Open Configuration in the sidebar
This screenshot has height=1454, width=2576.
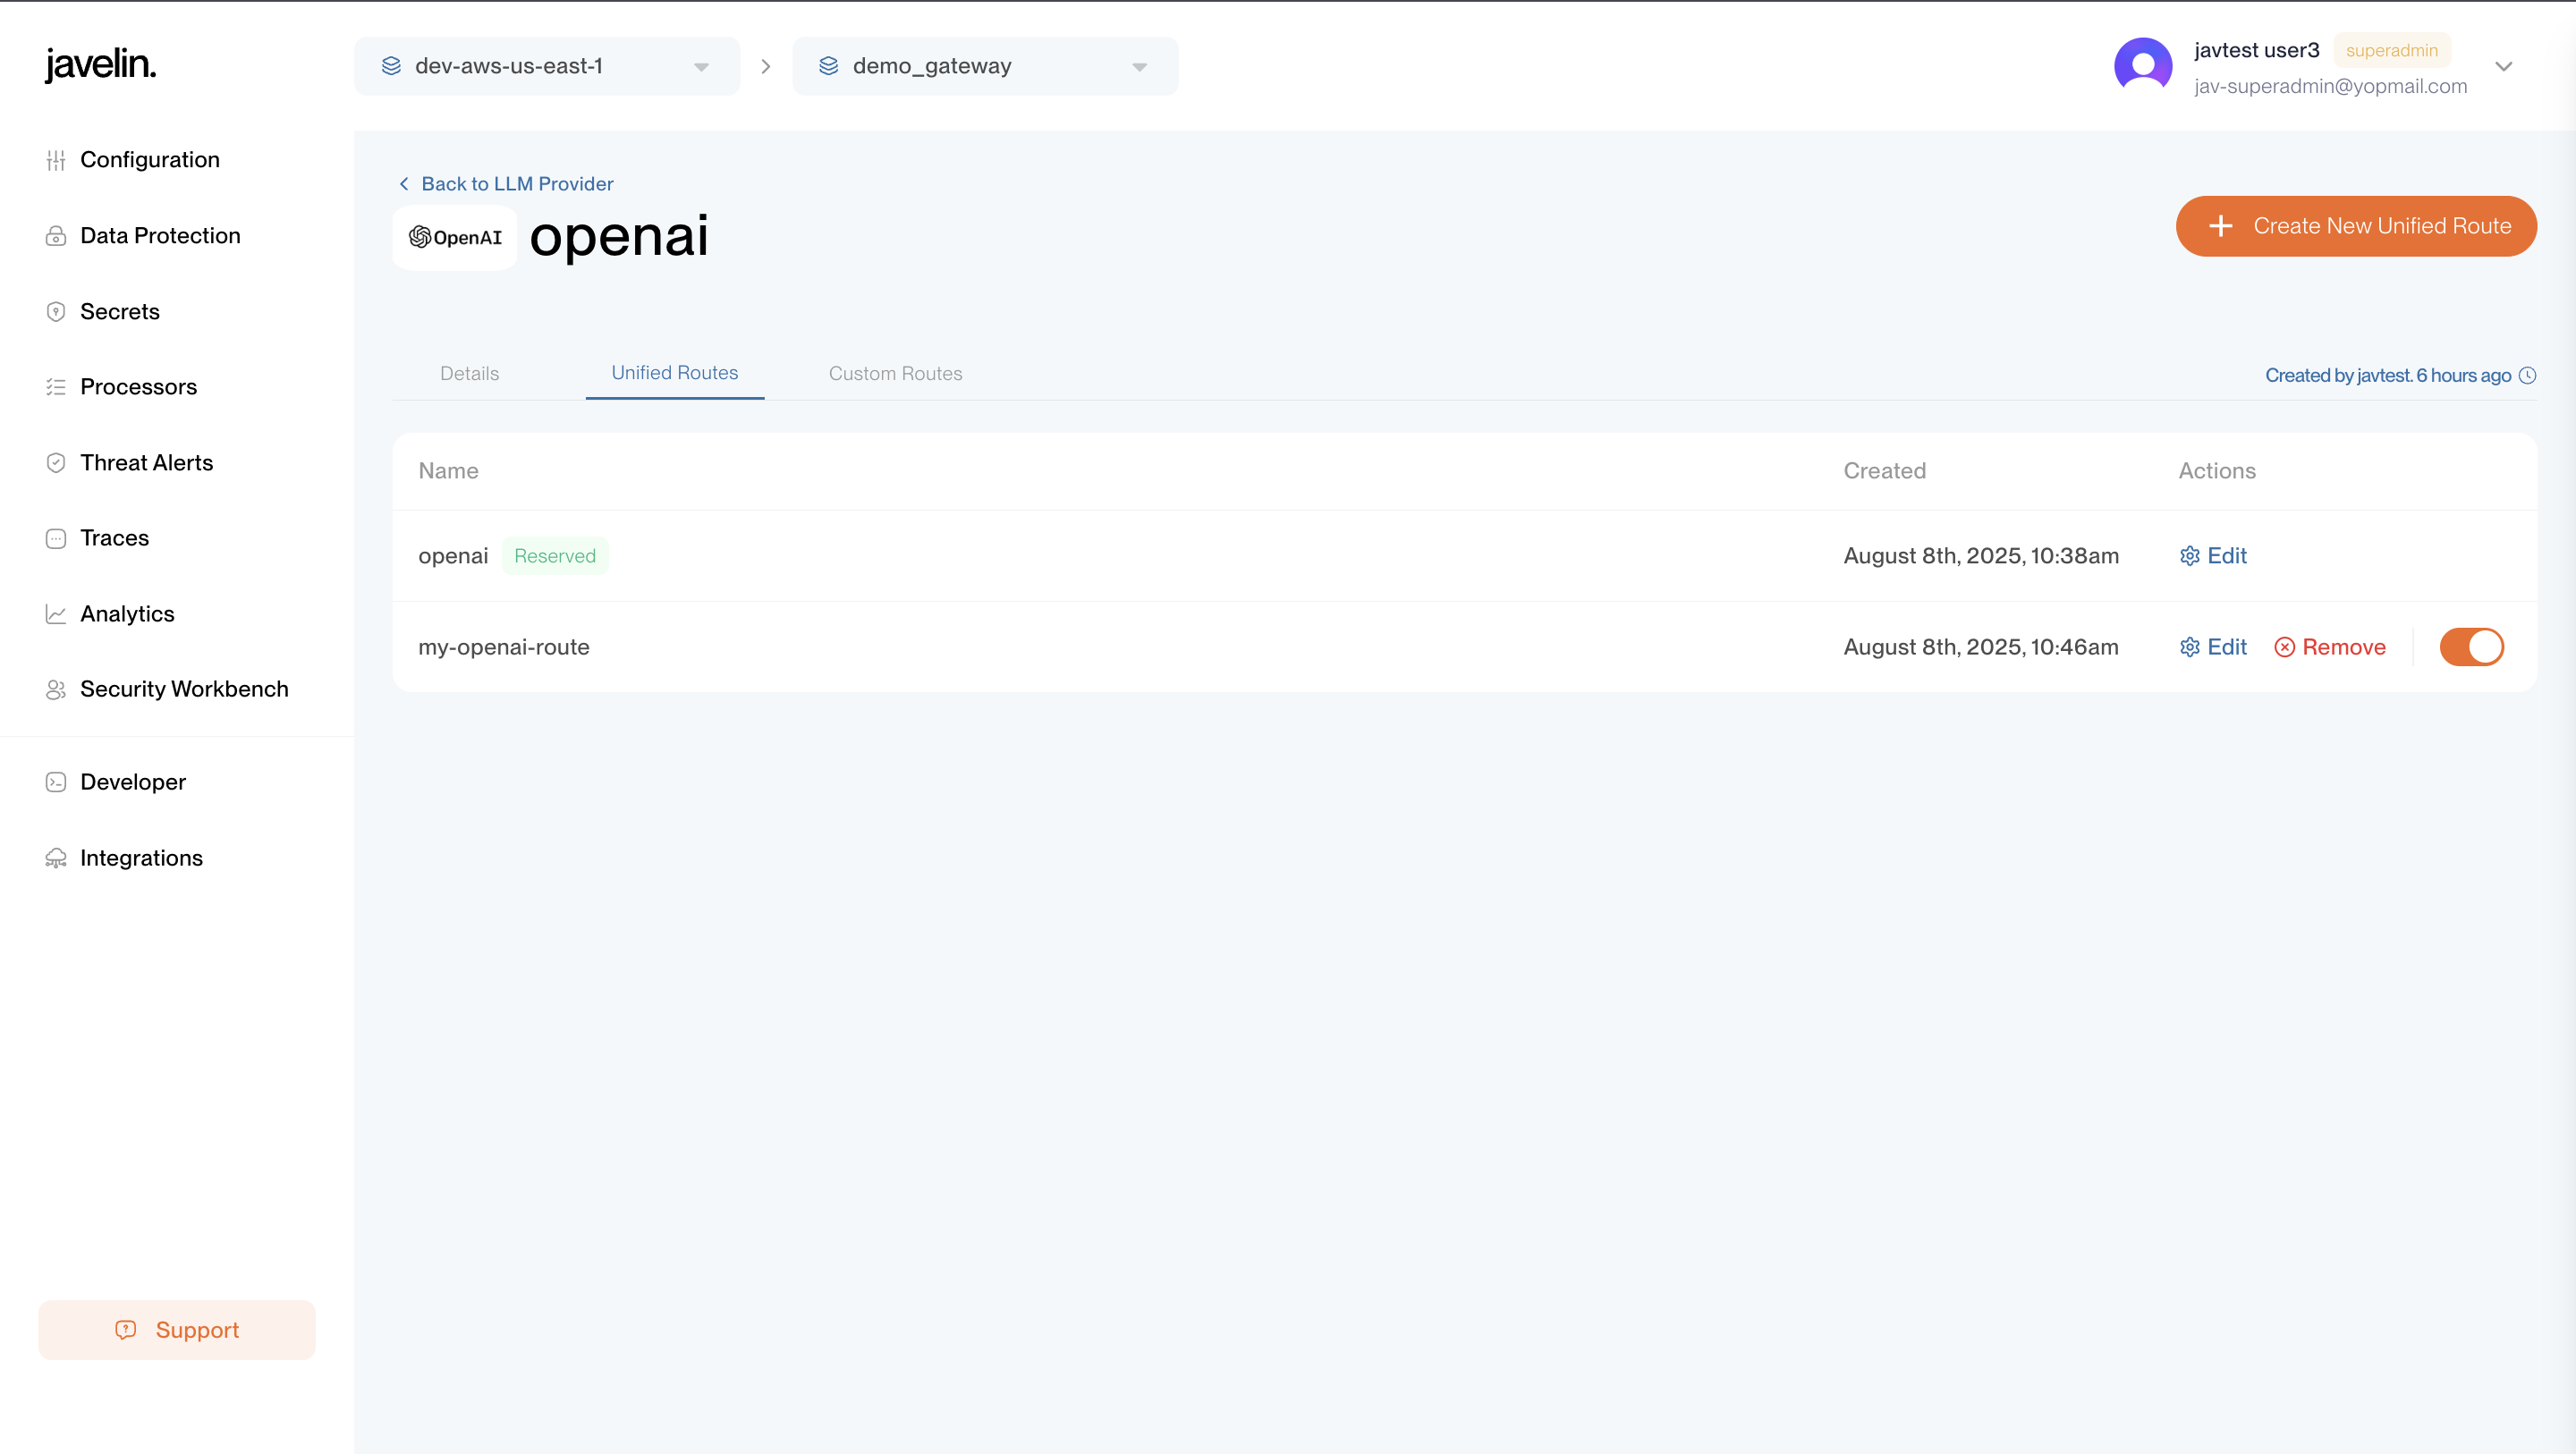150,160
